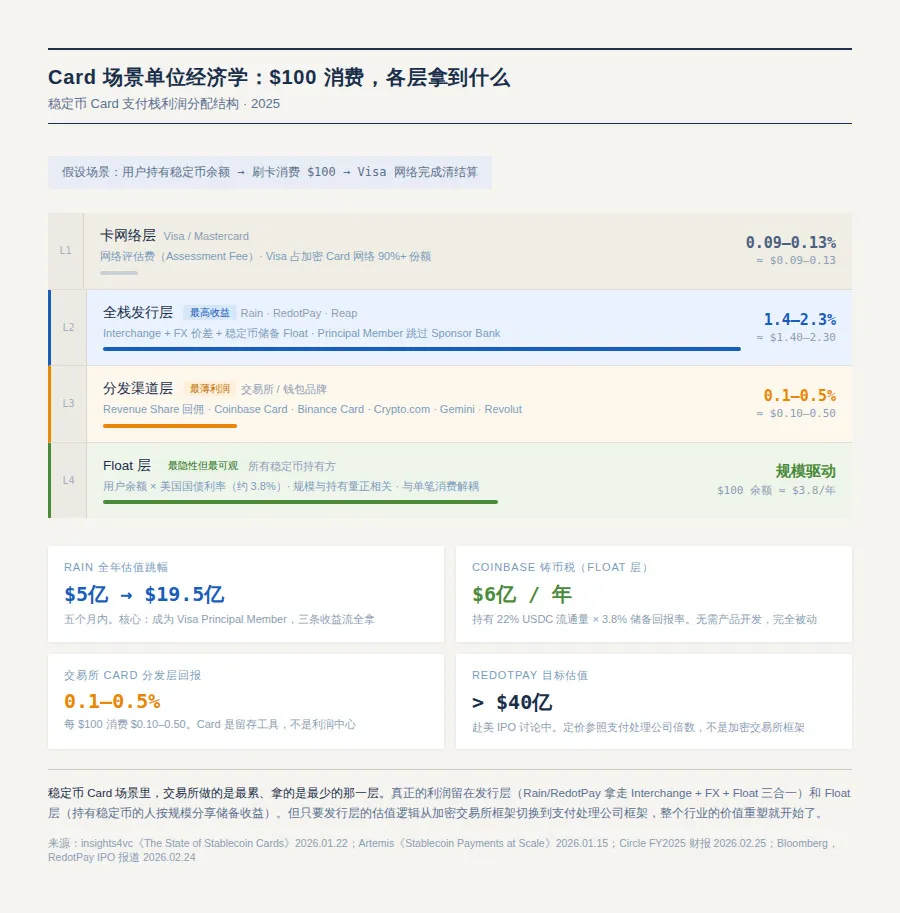
Task: Click the blue bar under 全栈发行层
Action: [421, 349]
